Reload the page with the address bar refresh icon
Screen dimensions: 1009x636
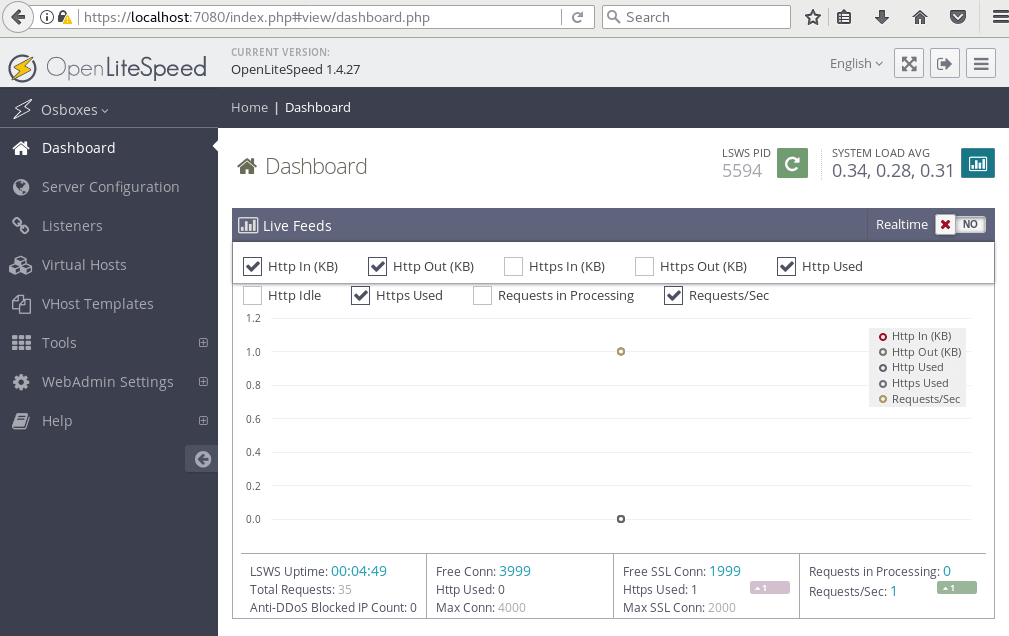click(577, 17)
